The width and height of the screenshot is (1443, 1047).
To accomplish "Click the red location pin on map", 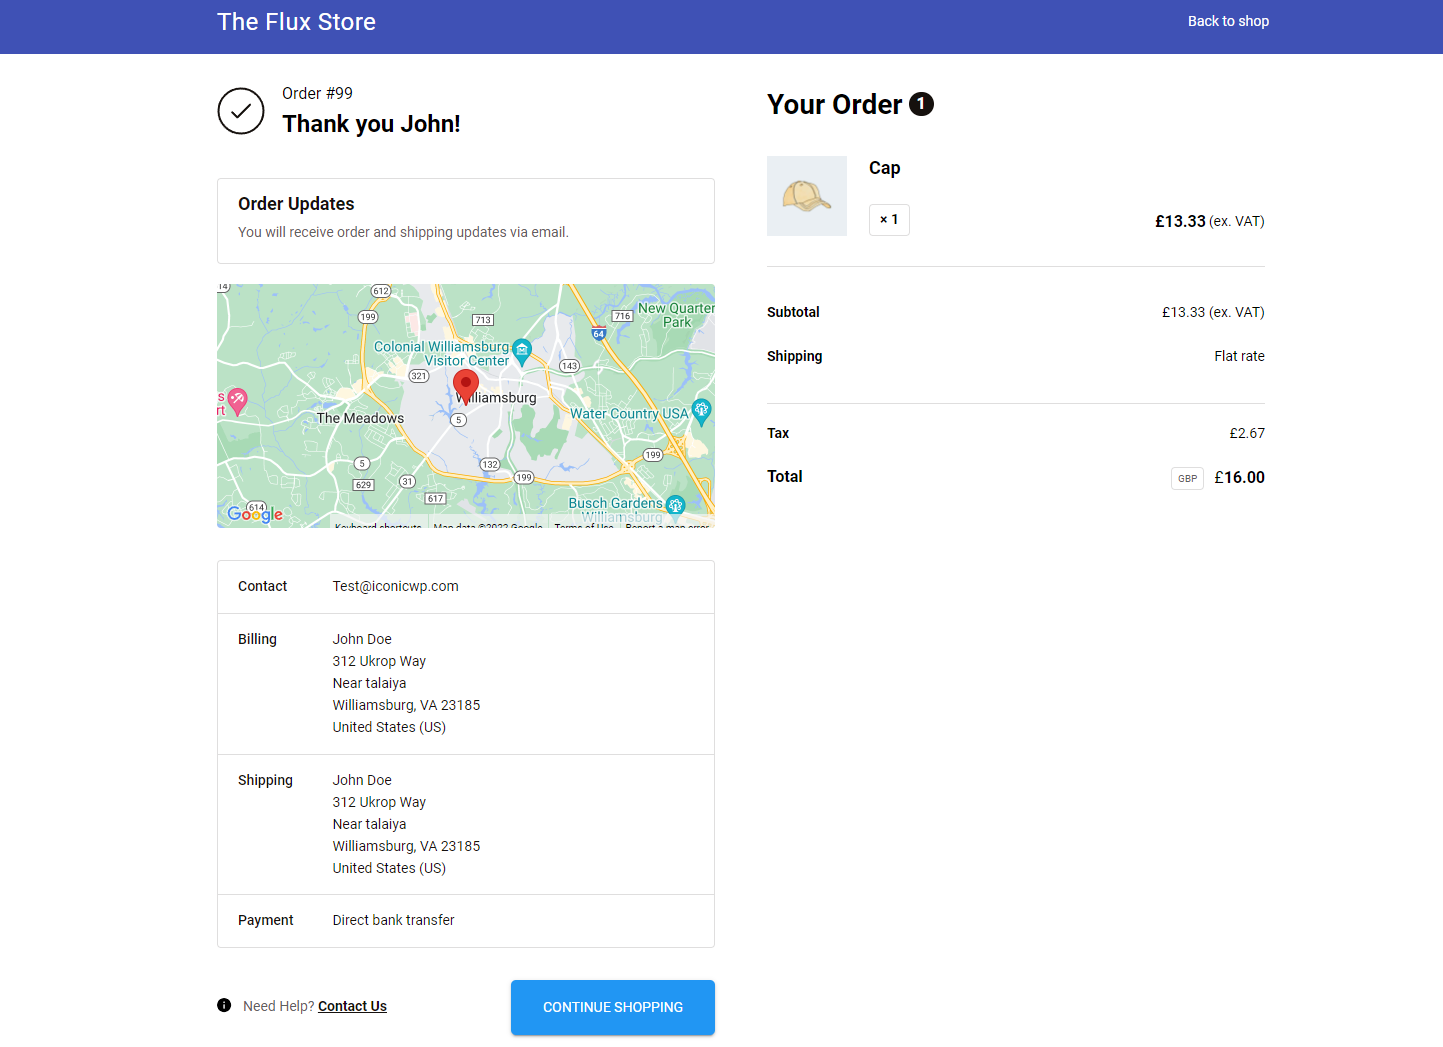I will (x=465, y=385).
